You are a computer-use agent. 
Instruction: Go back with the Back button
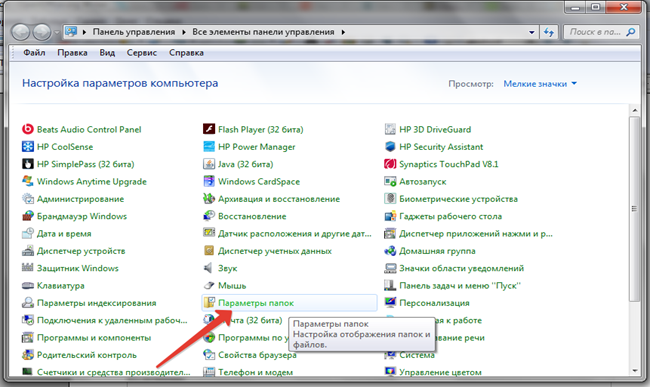click(21, 32)
